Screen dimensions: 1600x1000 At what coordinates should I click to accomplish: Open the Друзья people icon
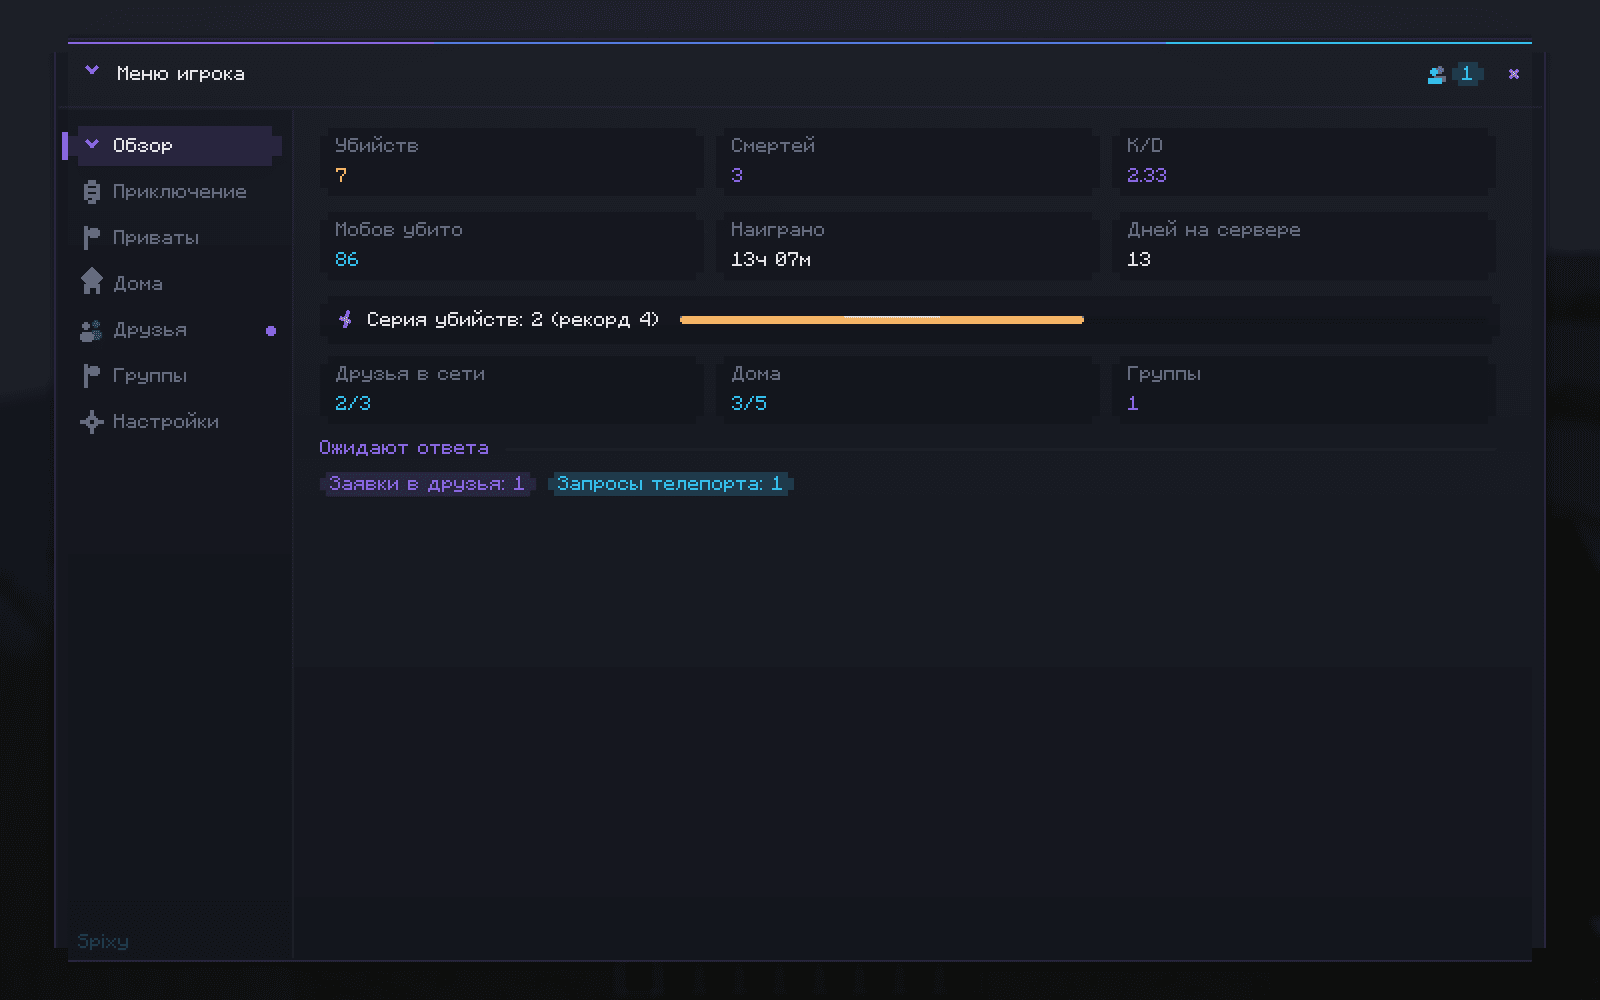(91, 330)
